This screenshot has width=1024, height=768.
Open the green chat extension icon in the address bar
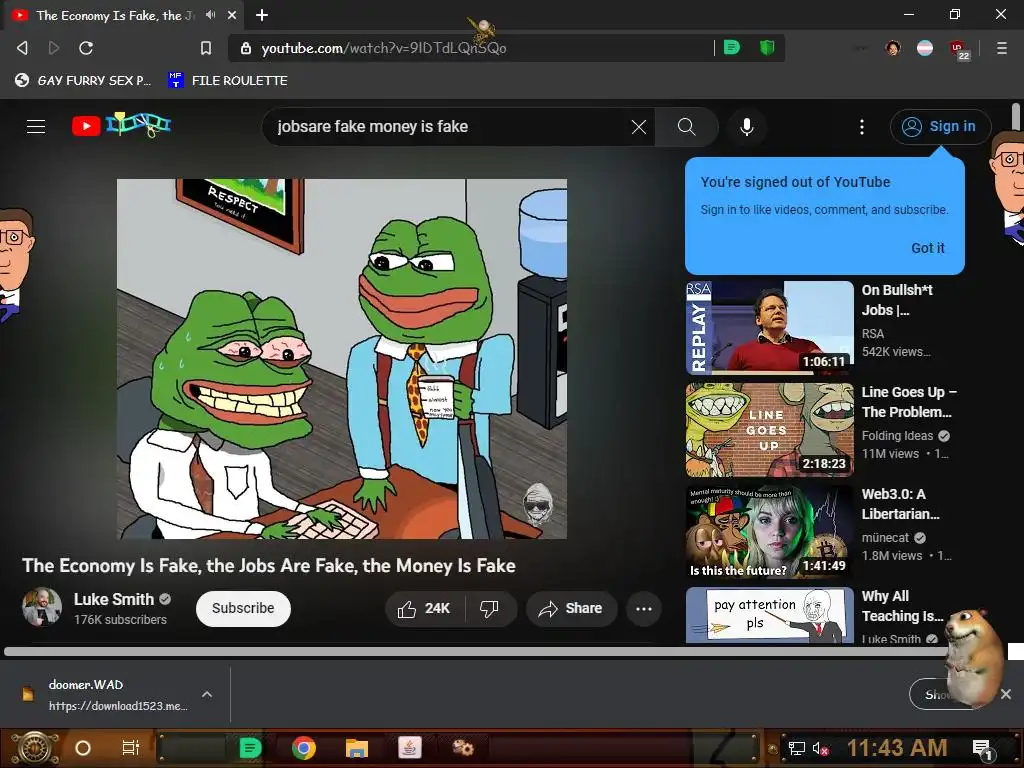coord(732,47)
